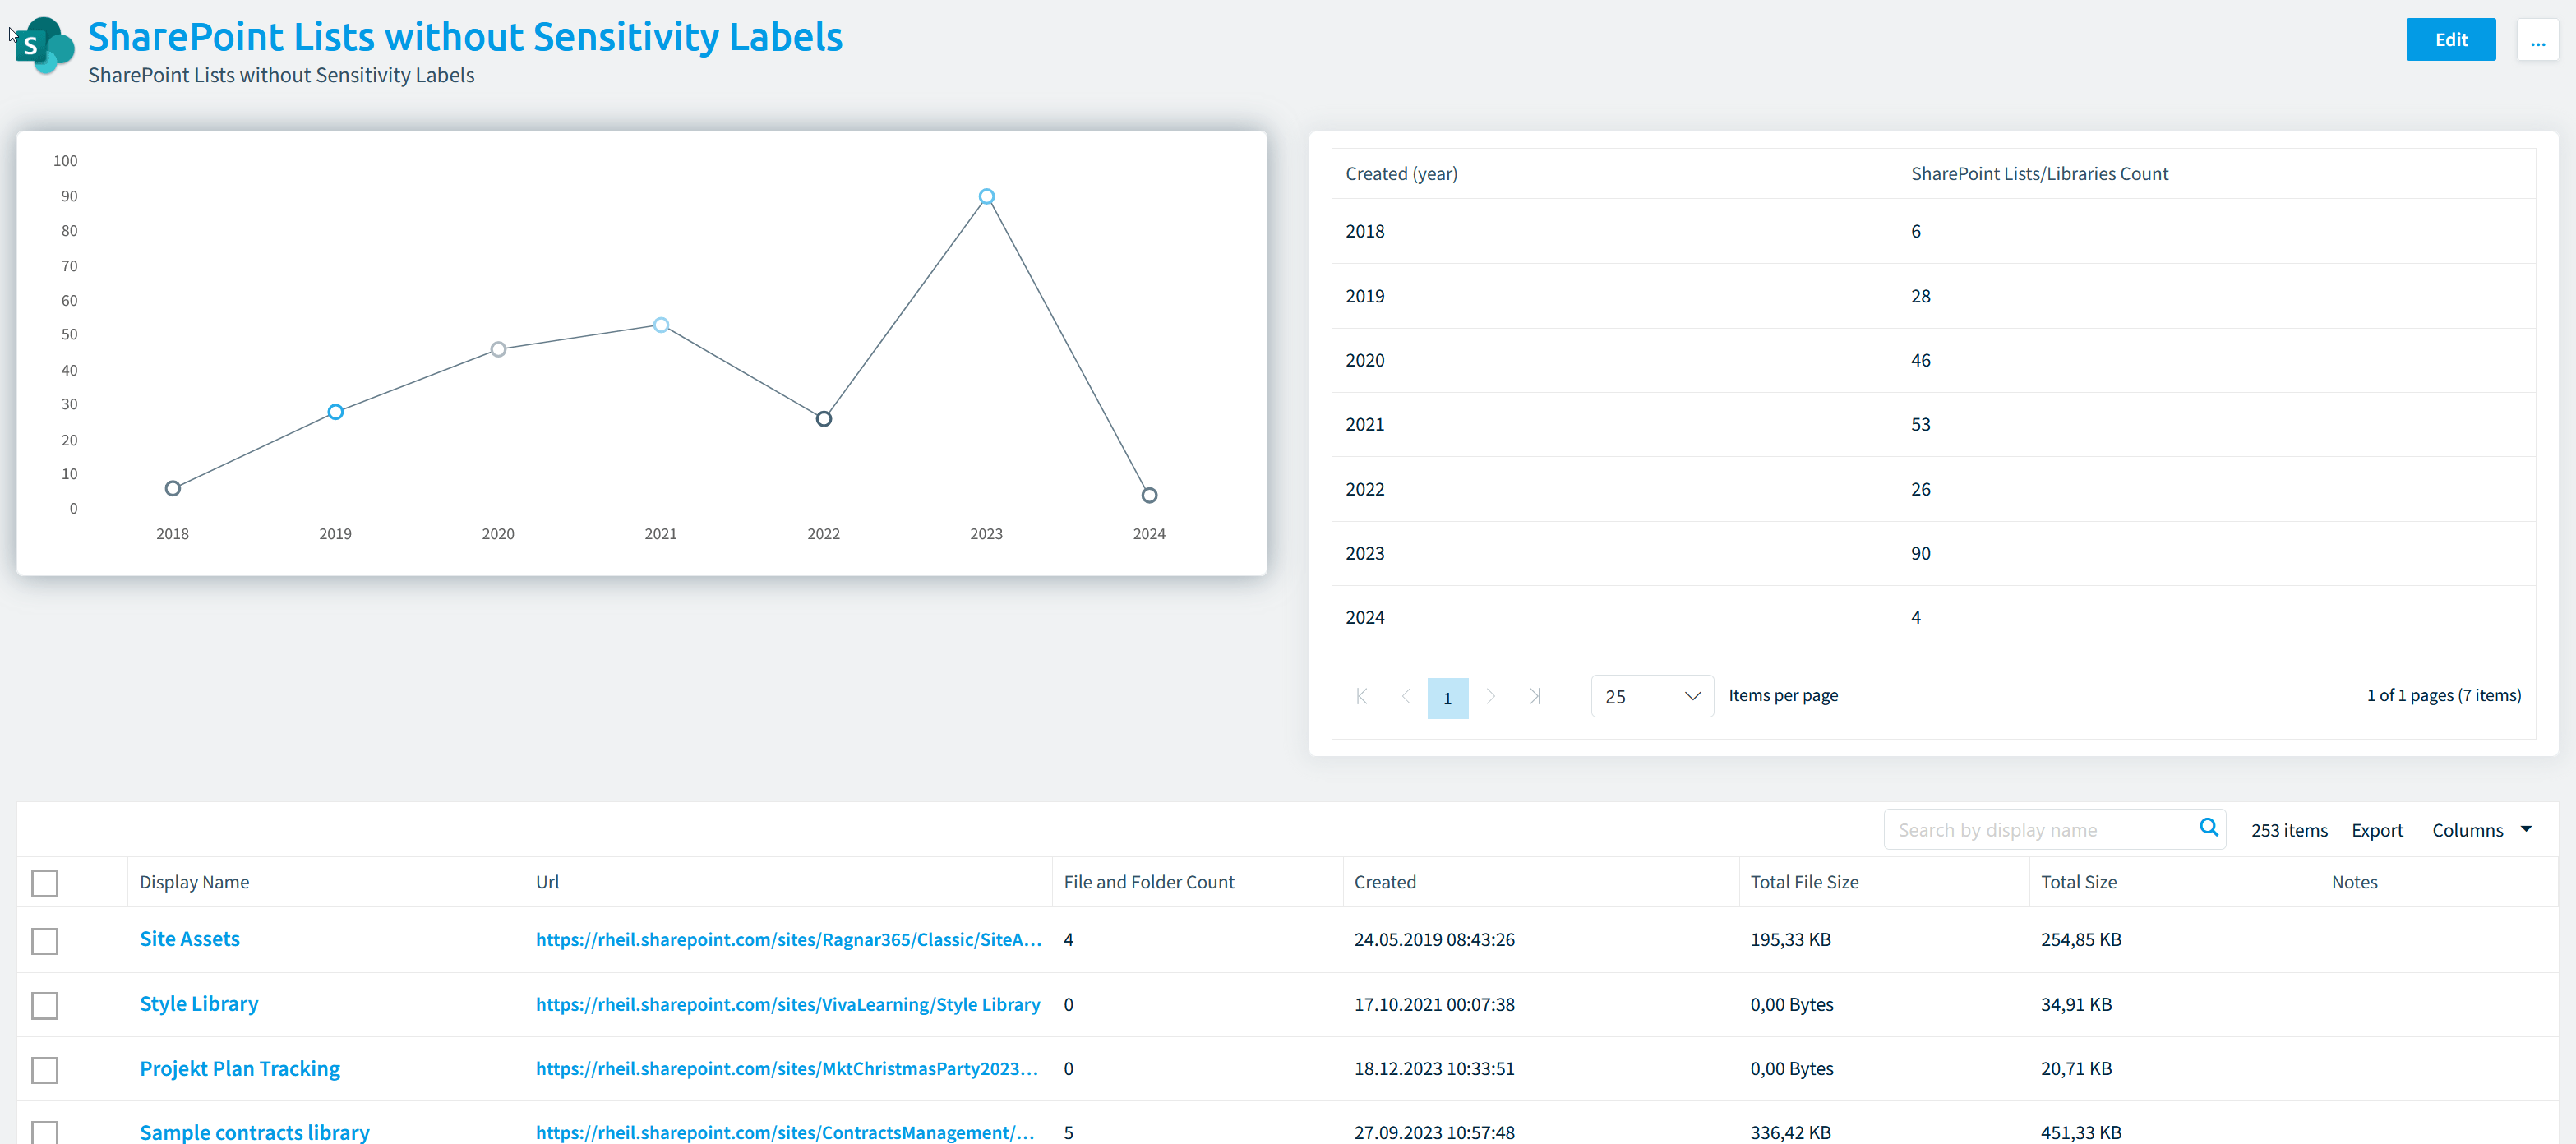Toggle the select-all header checkbox
2576x1144 pixels.
[x=45, y=883]
